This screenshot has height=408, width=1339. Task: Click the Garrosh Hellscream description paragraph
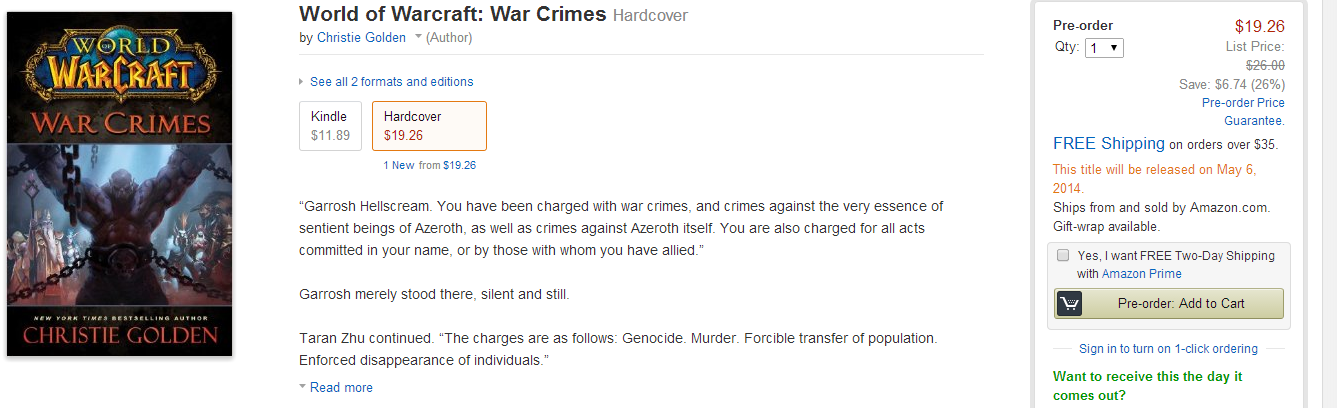[620, 227]
